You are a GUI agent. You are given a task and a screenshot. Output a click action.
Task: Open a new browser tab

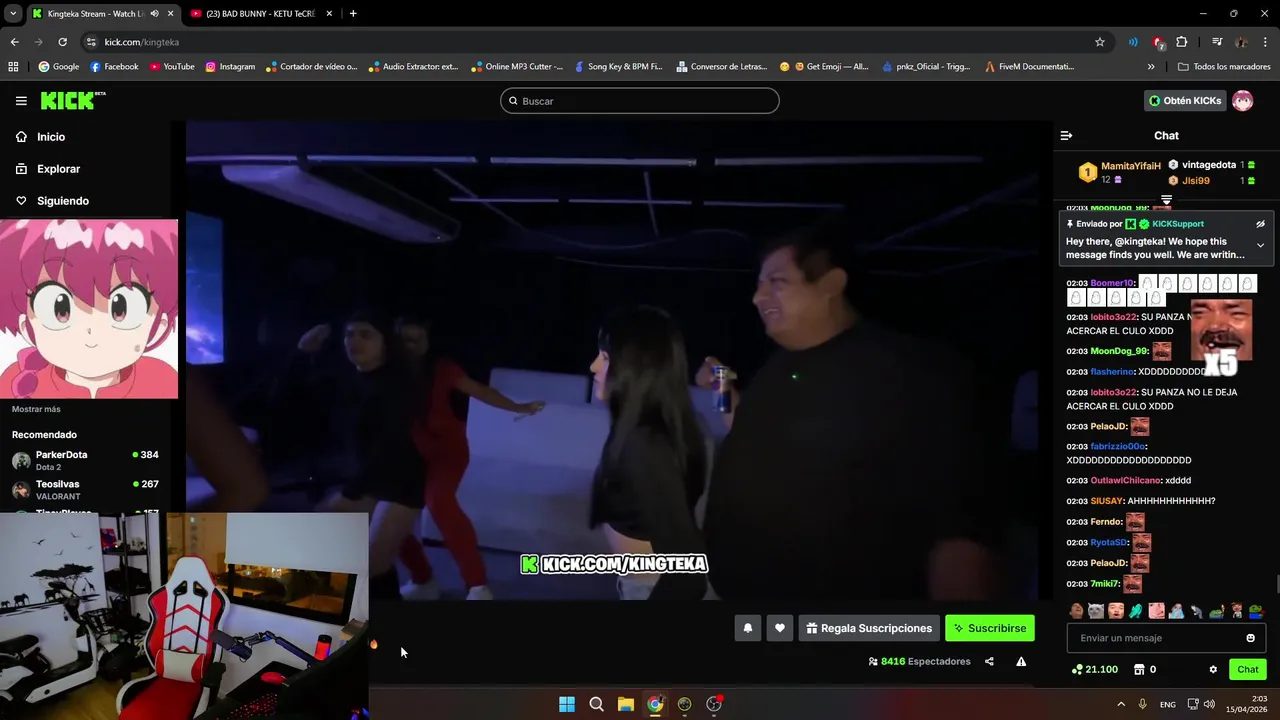click(353, 14)
